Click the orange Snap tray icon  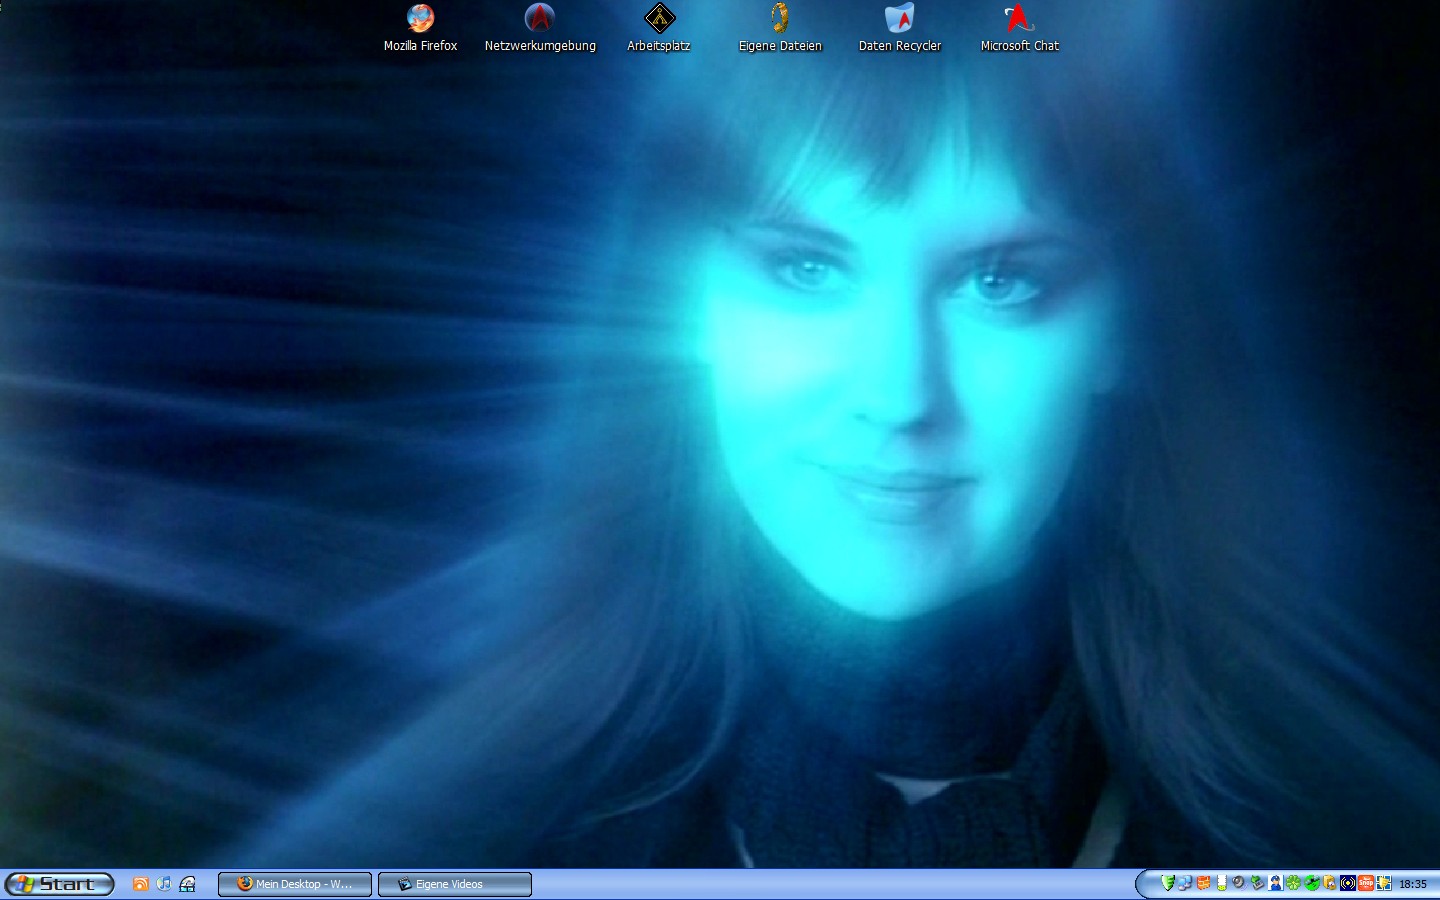1366,883
